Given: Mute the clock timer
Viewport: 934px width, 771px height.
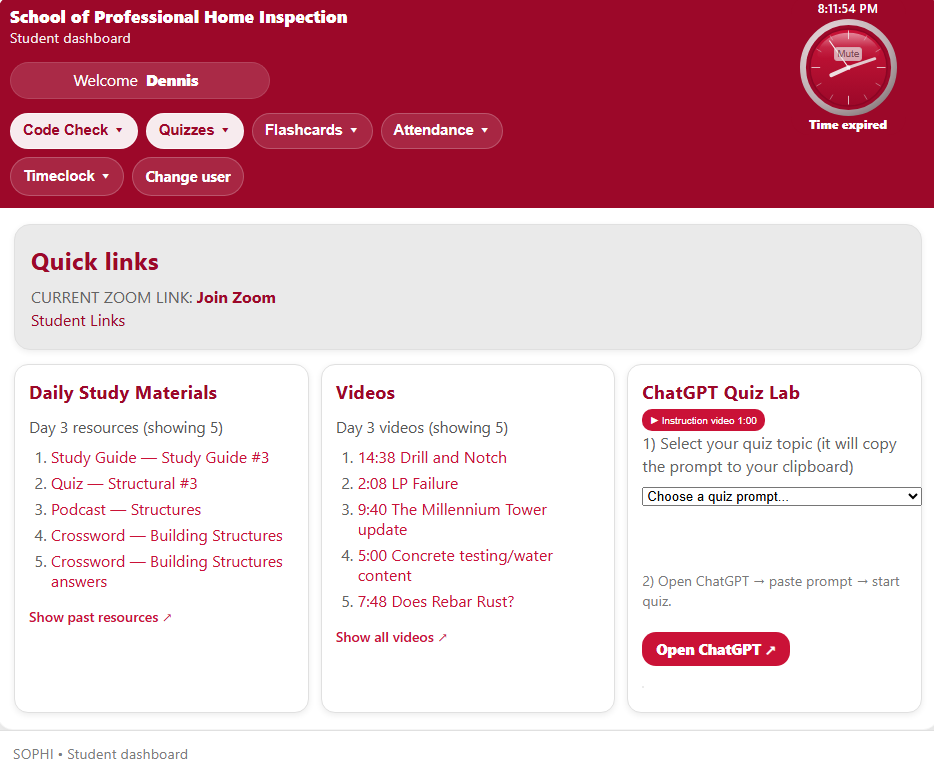Looking at the screenshot, I should (x=847, y=54).
